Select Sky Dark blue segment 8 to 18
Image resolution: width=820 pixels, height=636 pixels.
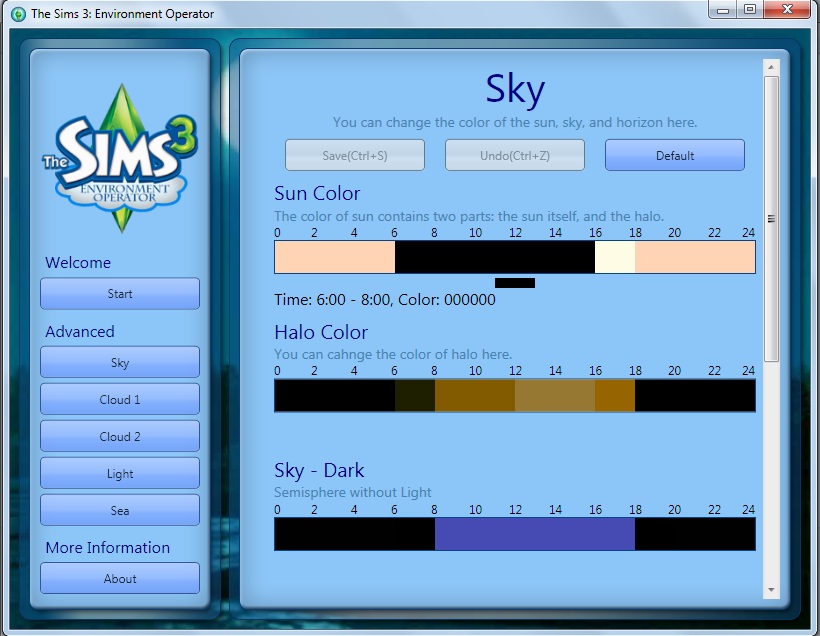click(535, 534)
